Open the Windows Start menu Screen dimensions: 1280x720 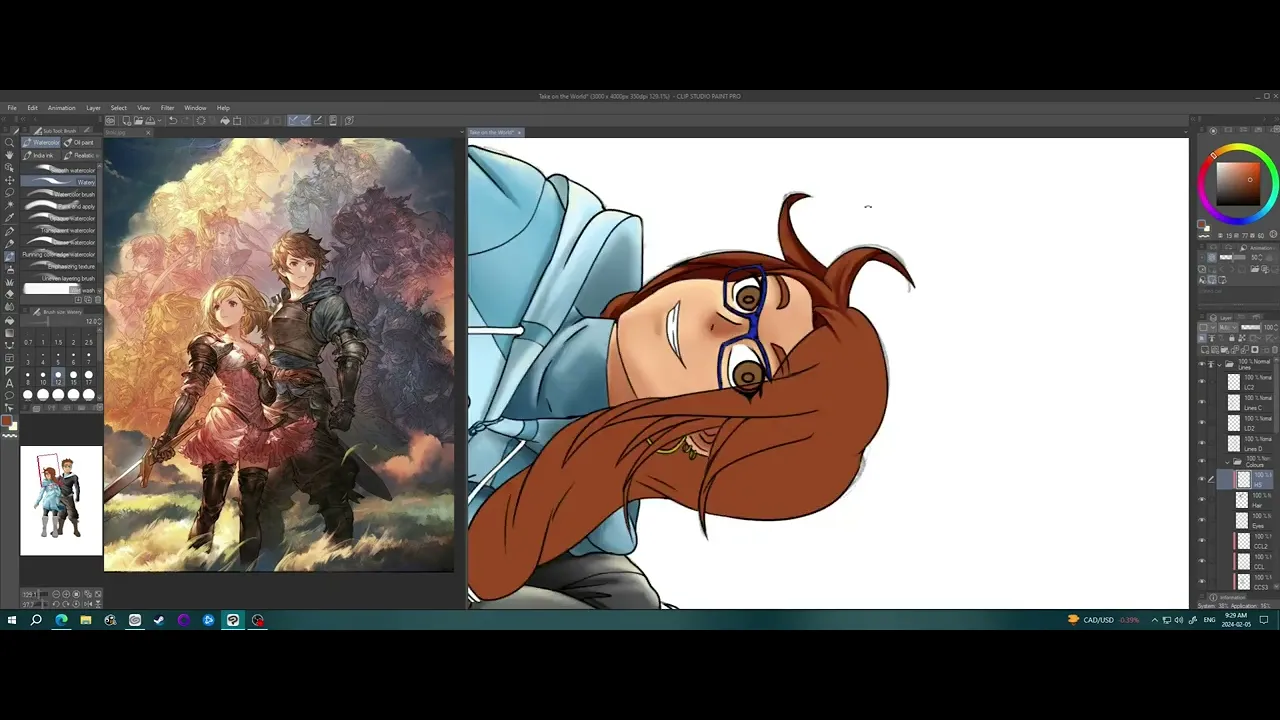[x=12, y=620]
